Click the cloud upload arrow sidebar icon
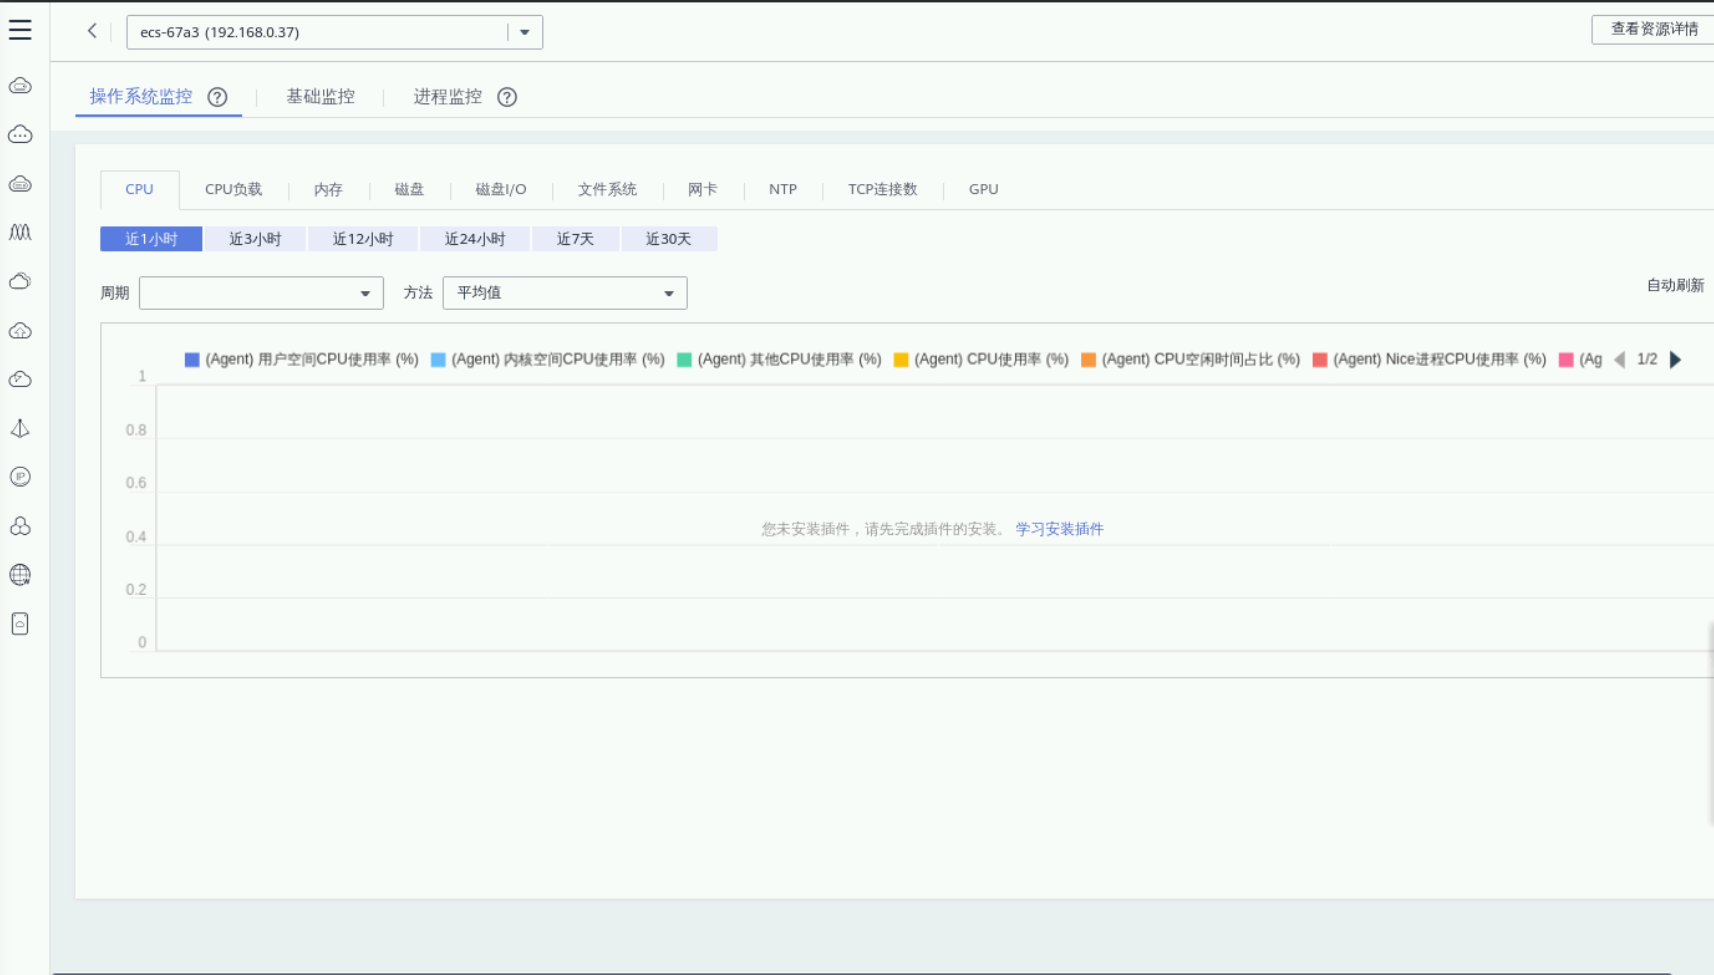 (x=20, y=331)
